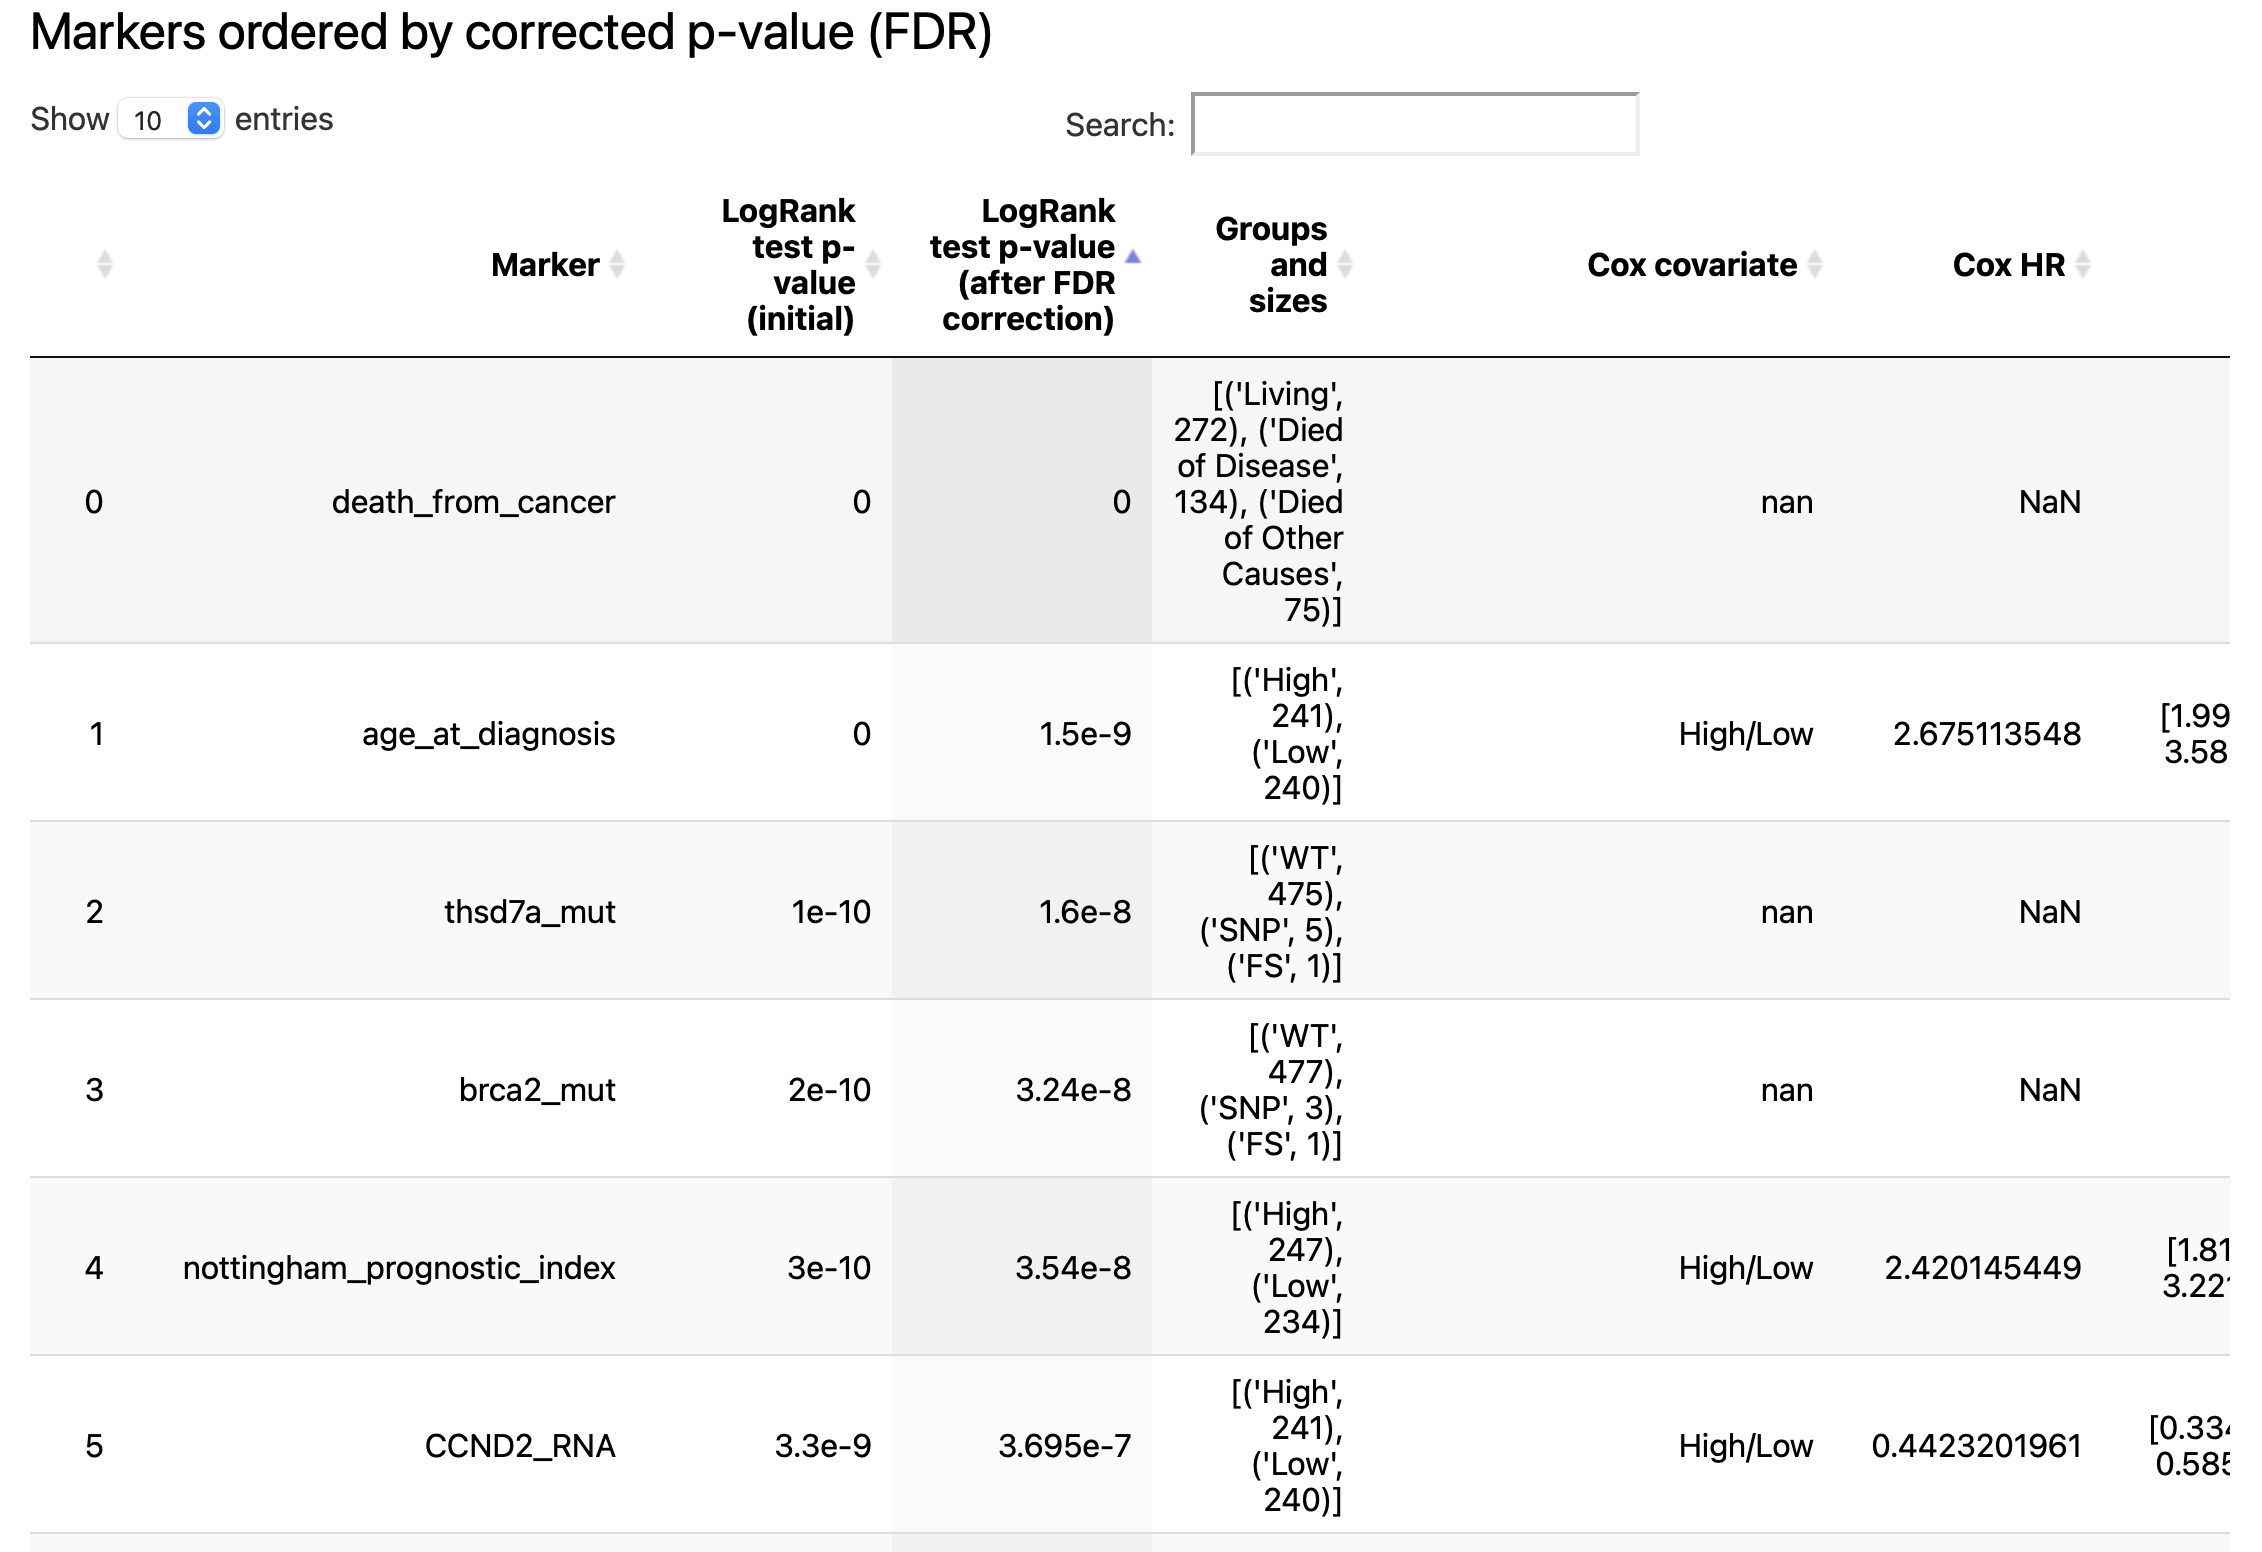
Task: Click the Marker column header
Action: pyautogui.click(x=545, y=265)
